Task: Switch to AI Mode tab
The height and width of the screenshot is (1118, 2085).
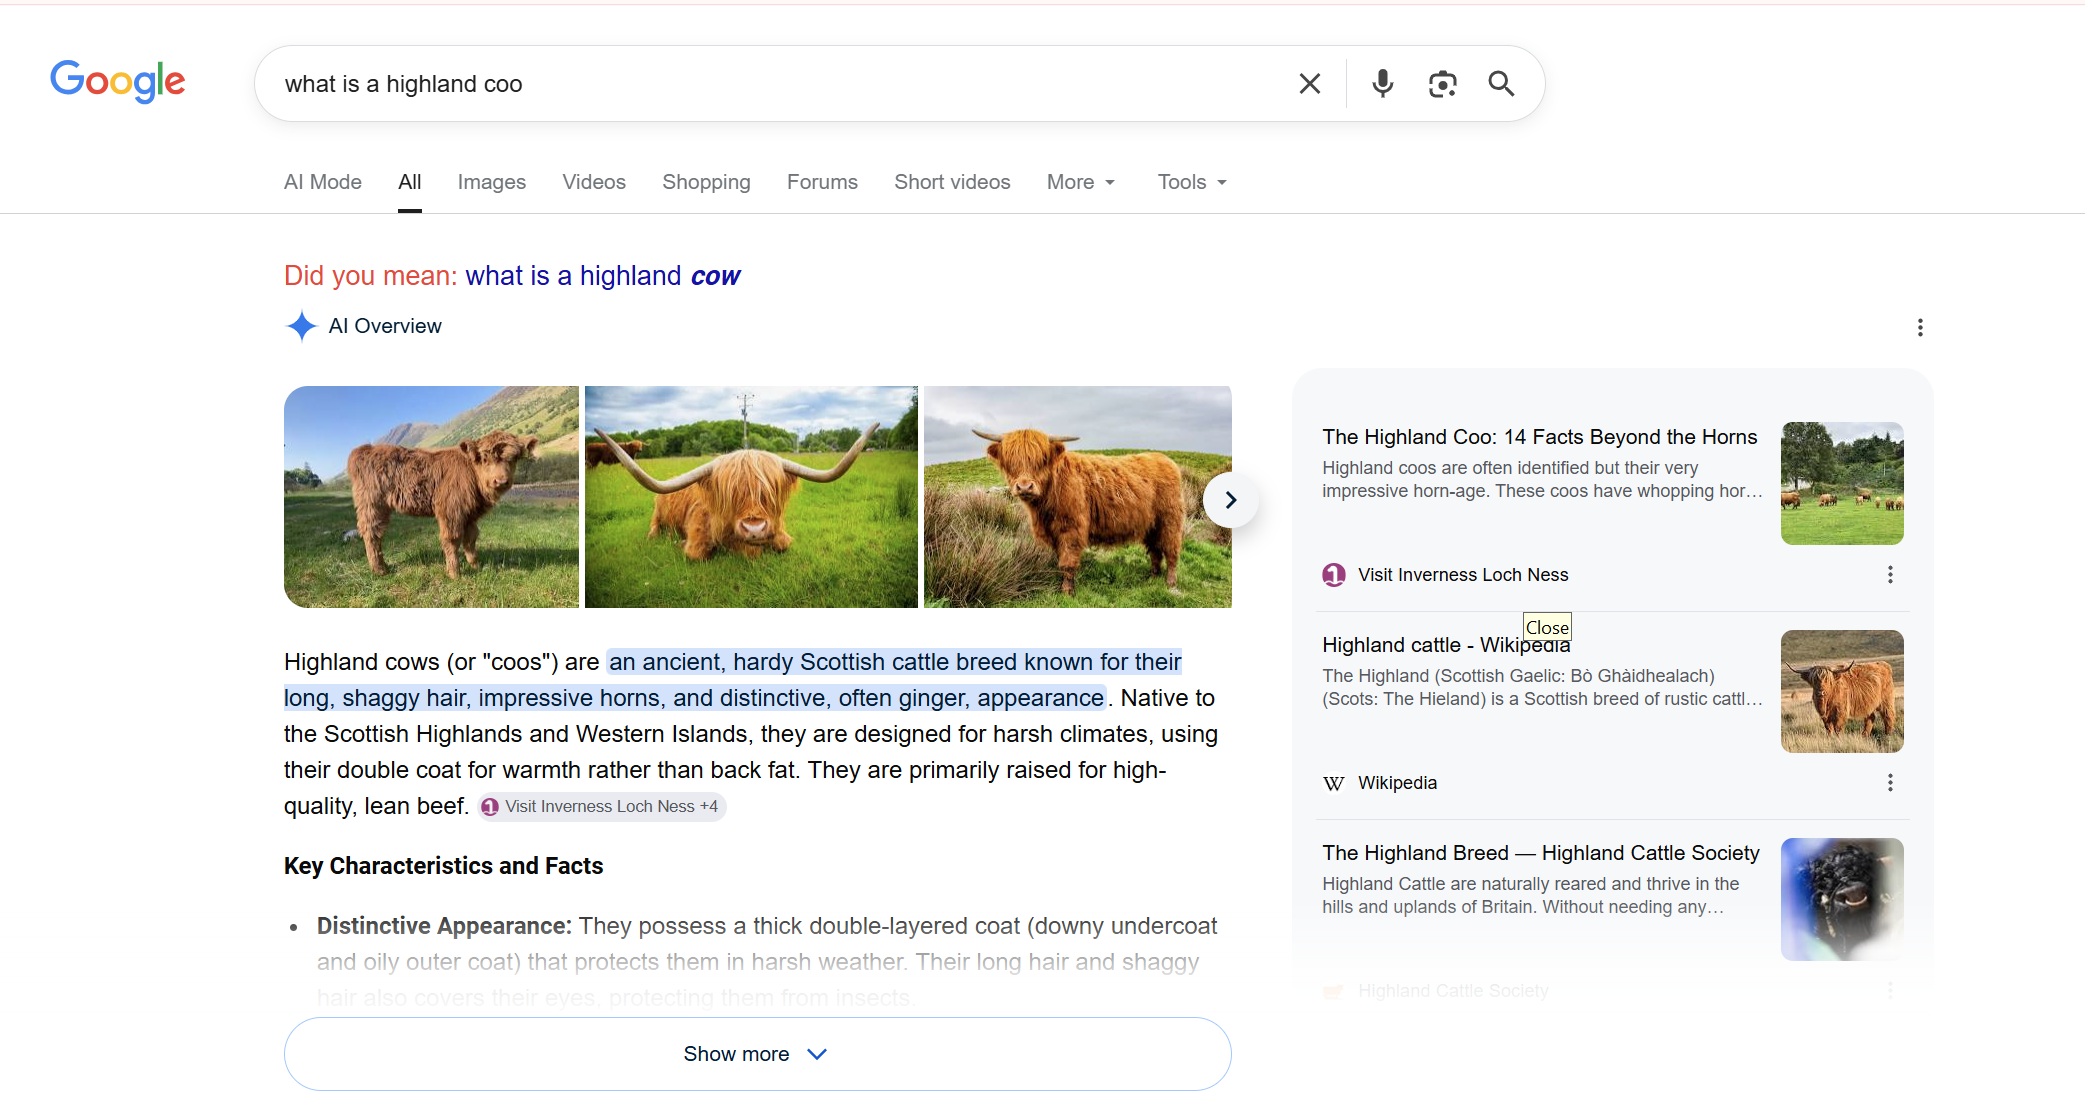Action: coord(323,182)
